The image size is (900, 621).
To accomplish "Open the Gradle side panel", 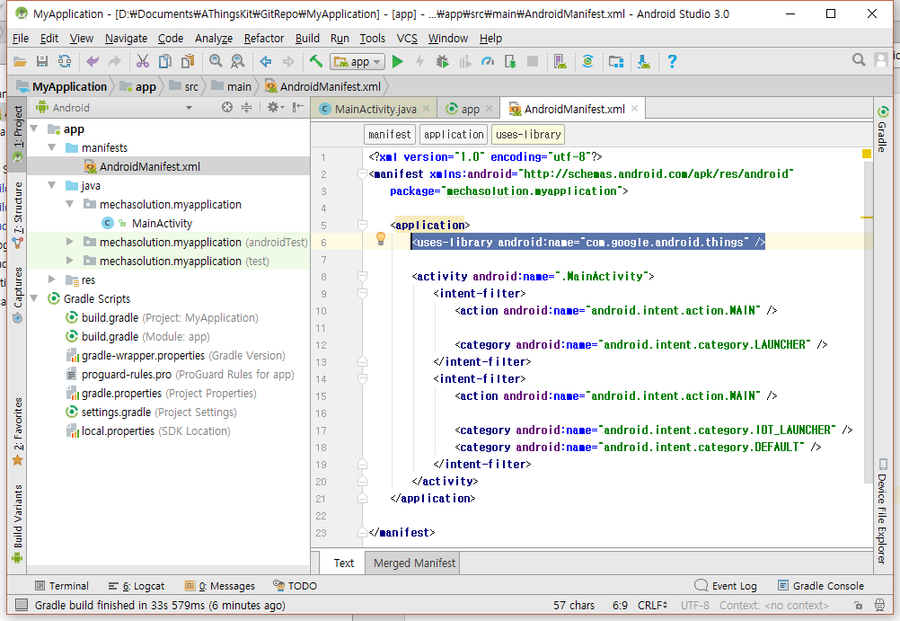I will [883, 129].
